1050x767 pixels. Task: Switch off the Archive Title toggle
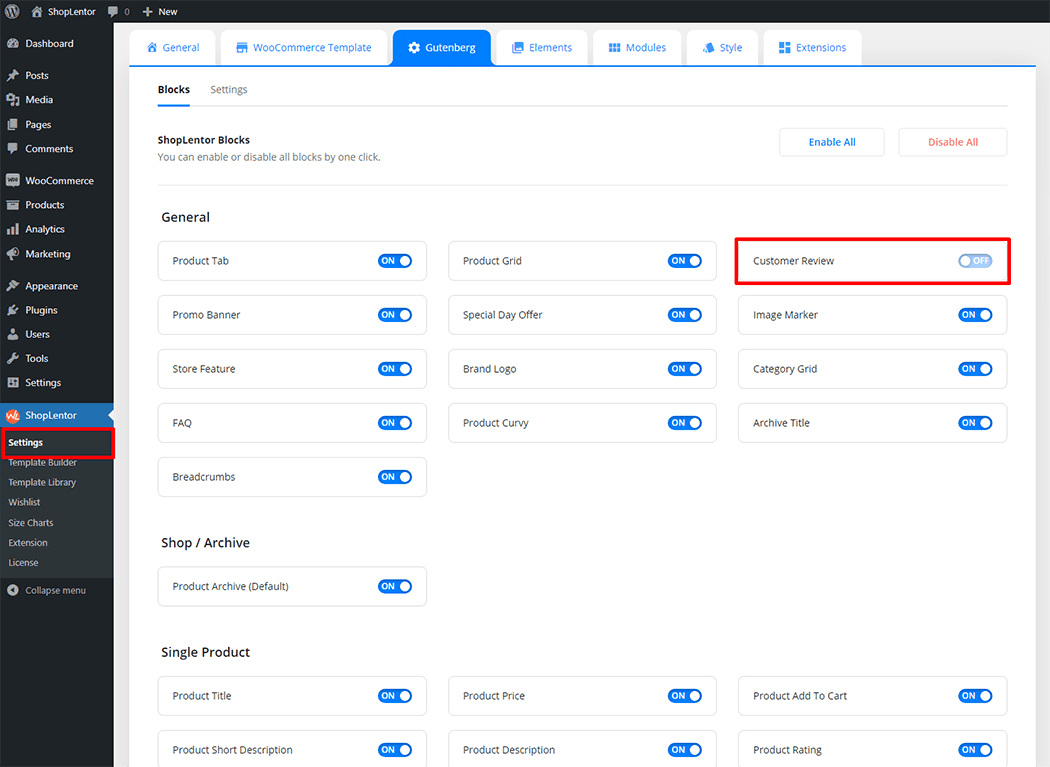(974, 423)
